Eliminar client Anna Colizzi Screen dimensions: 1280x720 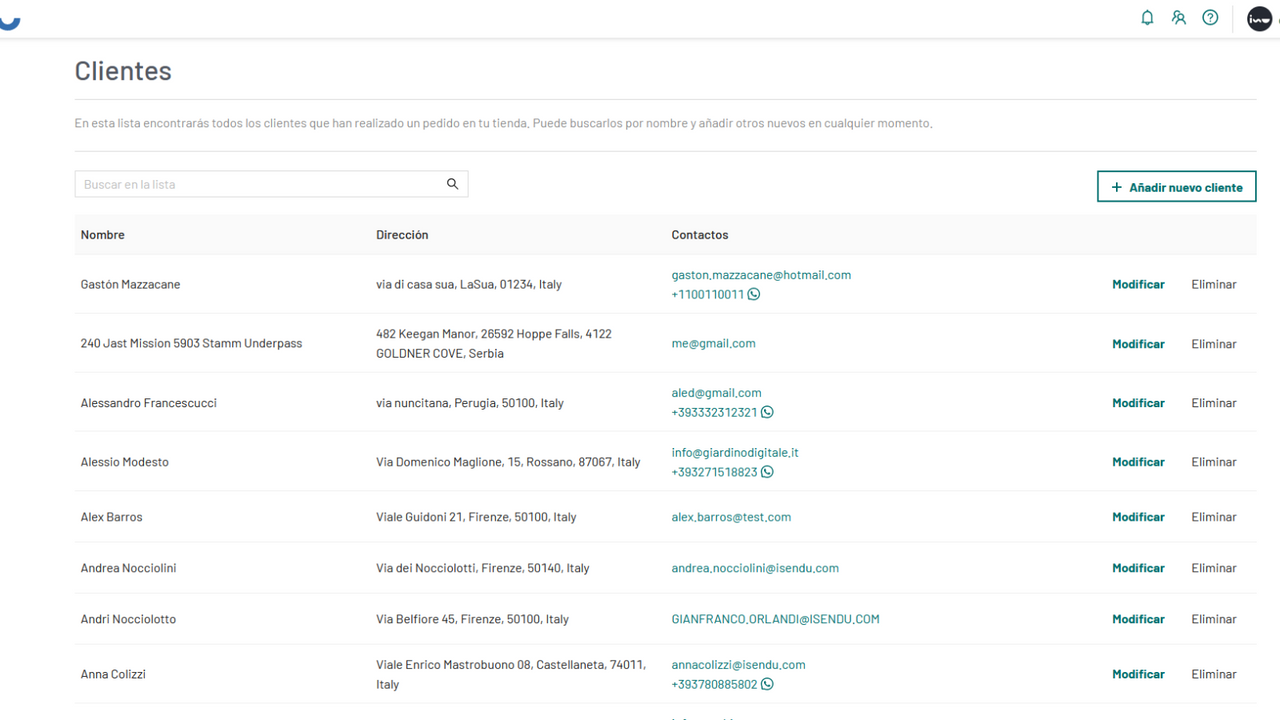1214,674
